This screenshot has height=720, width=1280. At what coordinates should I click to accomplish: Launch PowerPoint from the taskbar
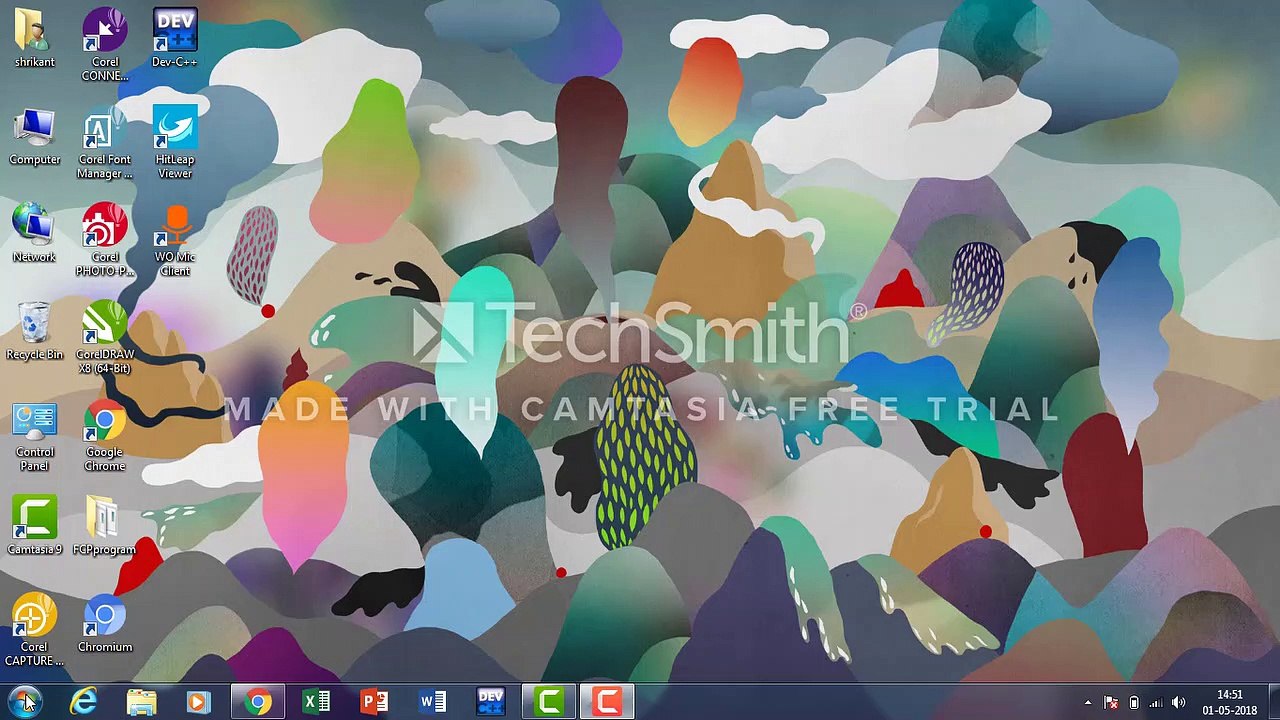(374, 702)
